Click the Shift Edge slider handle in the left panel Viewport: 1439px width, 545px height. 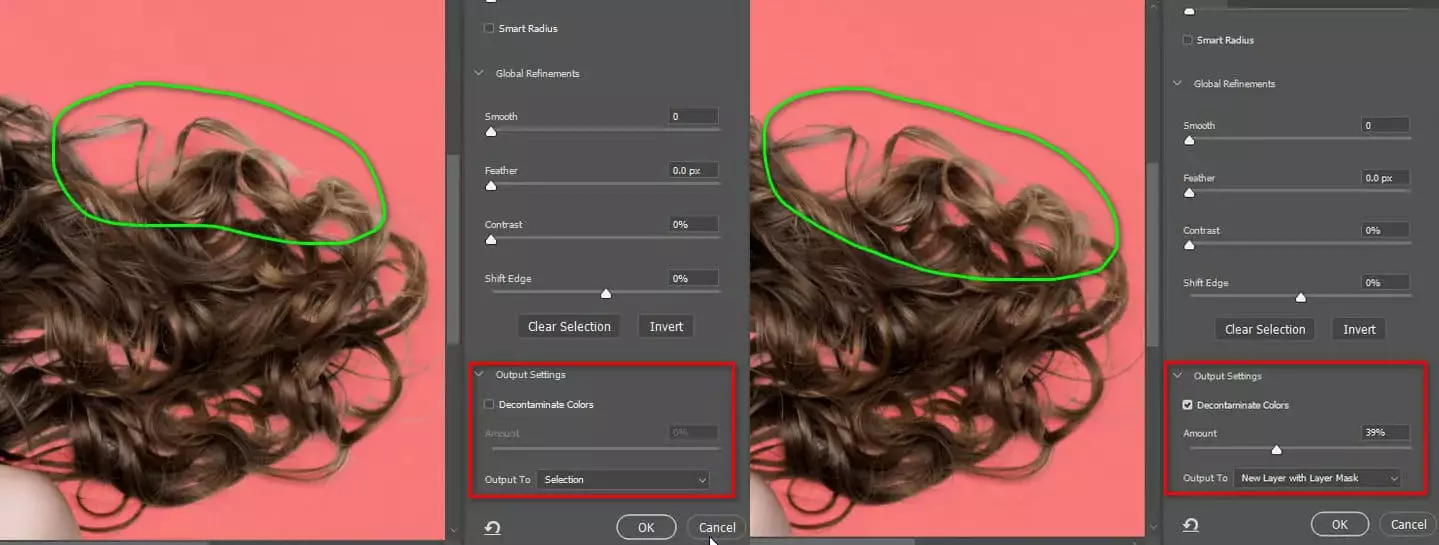[x=605, y=293]
